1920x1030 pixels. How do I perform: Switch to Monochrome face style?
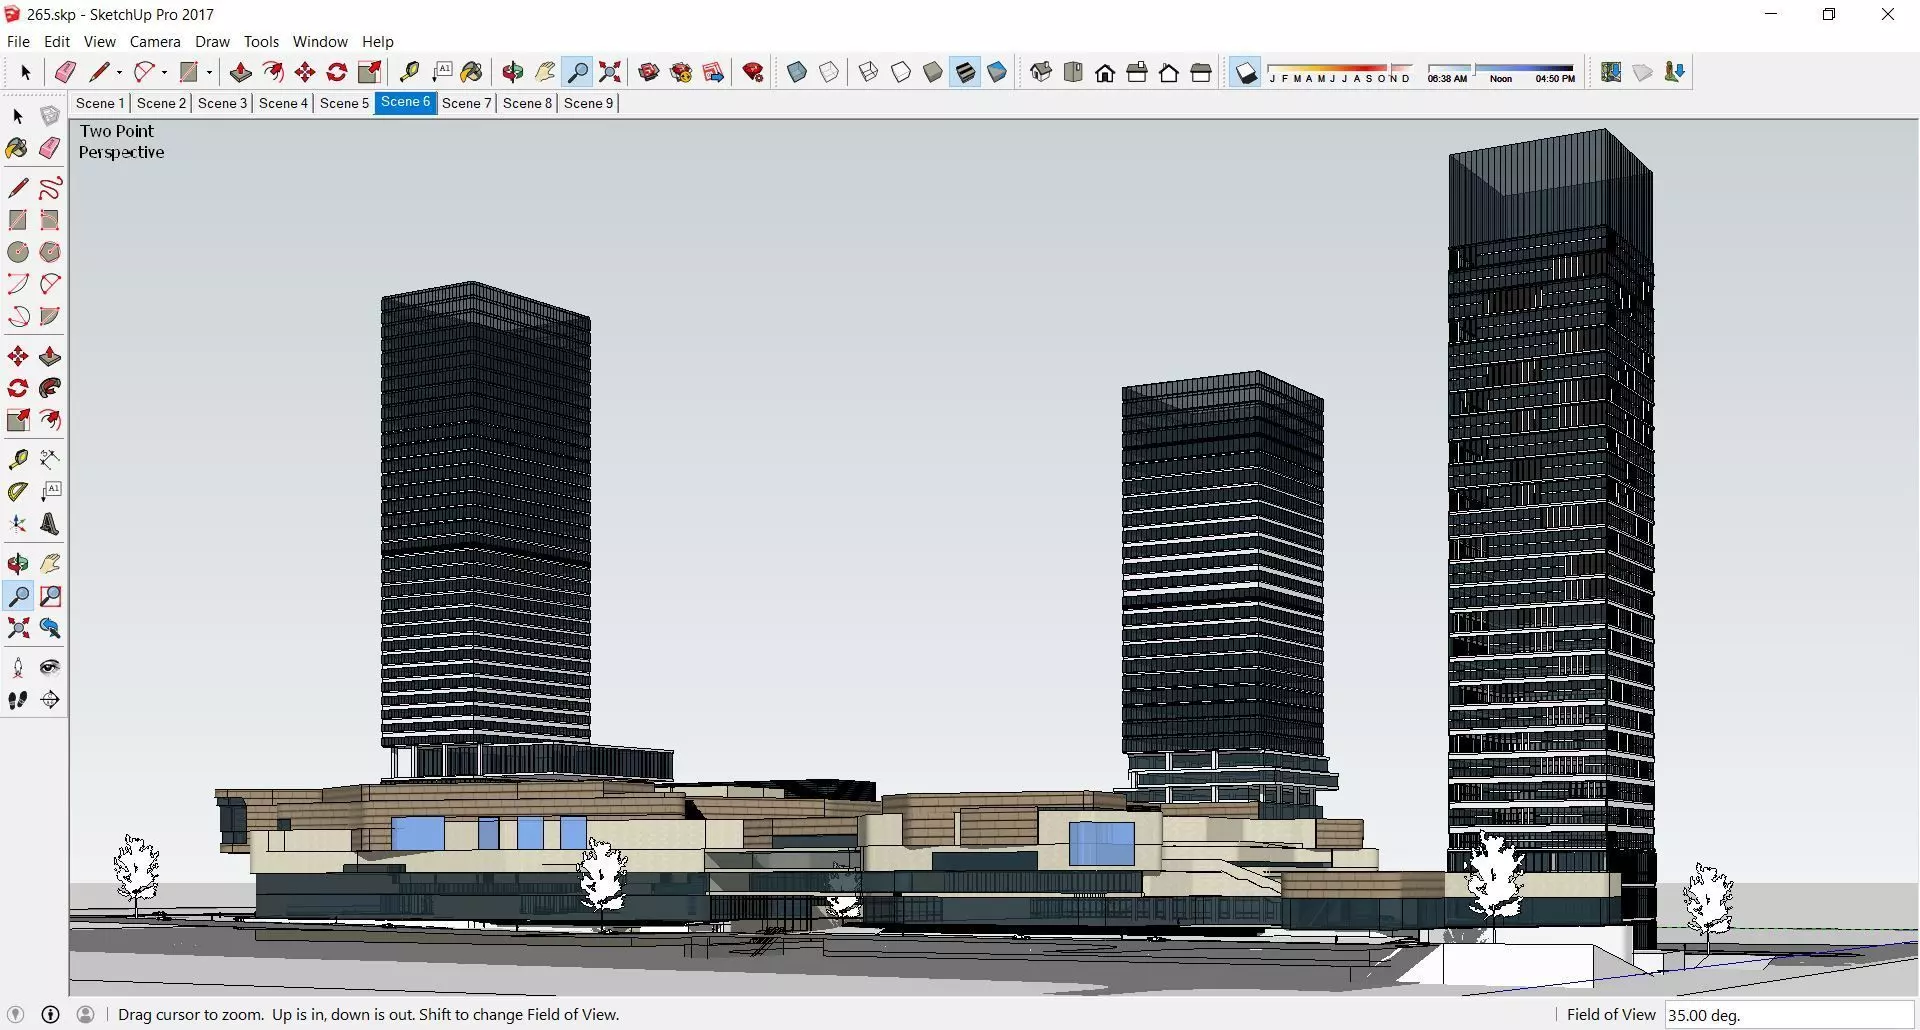997,72
